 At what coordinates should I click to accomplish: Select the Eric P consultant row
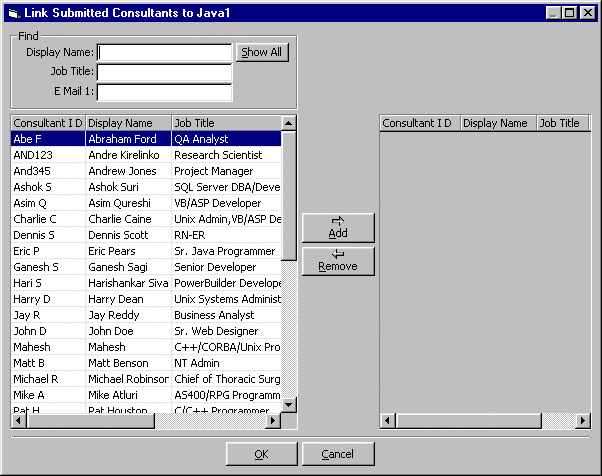click(x=146, y=251)
